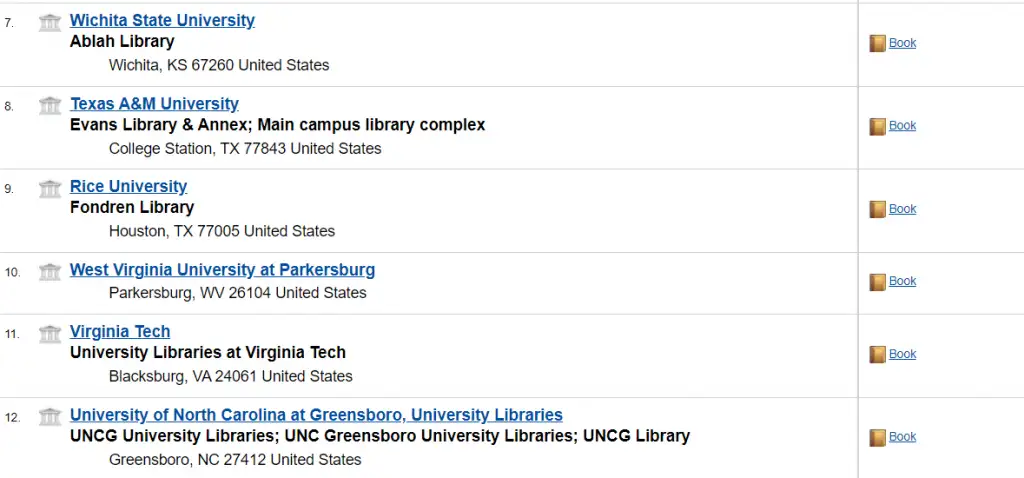Open the Wichita State University link
Screen dimensions: 1024x478
click(162, 21)
